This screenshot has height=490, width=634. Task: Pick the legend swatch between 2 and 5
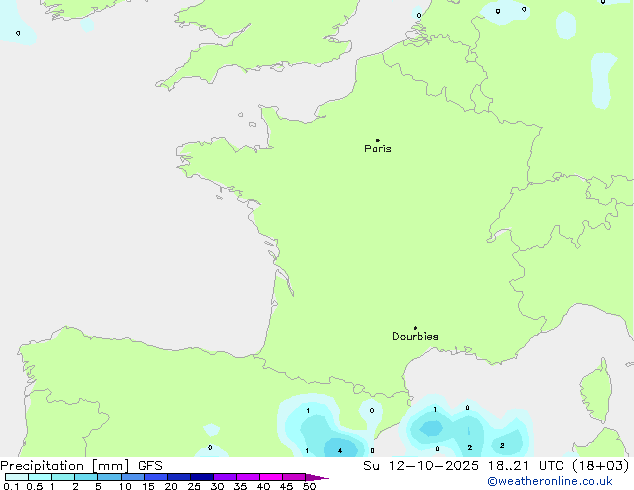click(x=86, y=477)
